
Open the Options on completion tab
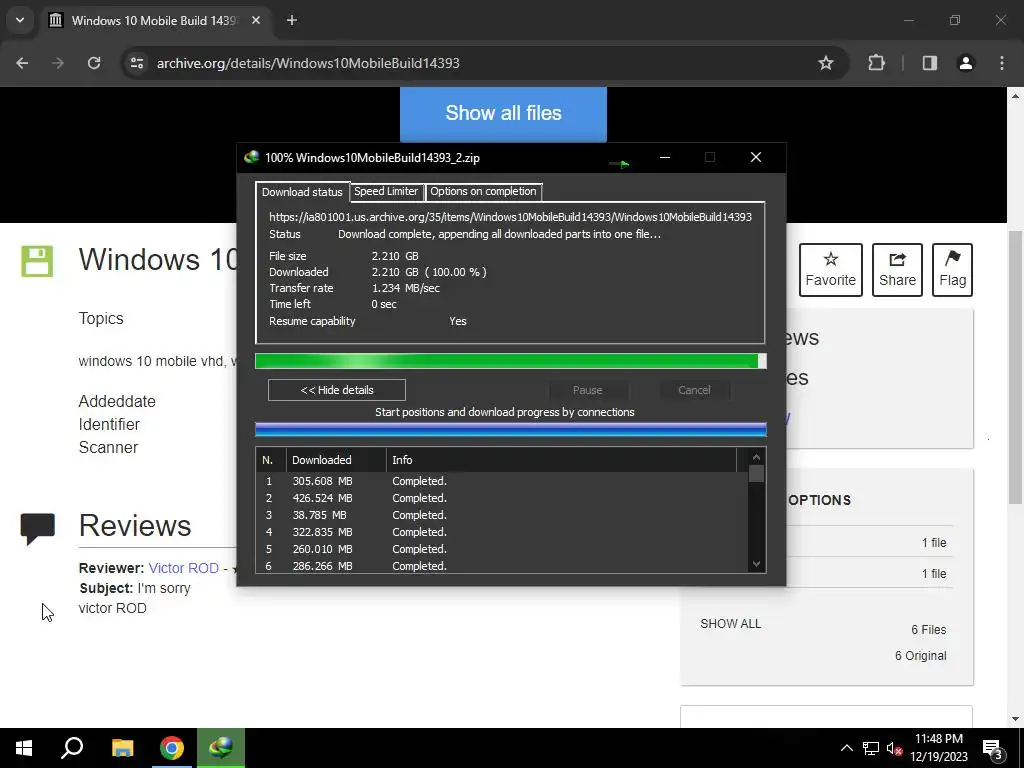483,191
